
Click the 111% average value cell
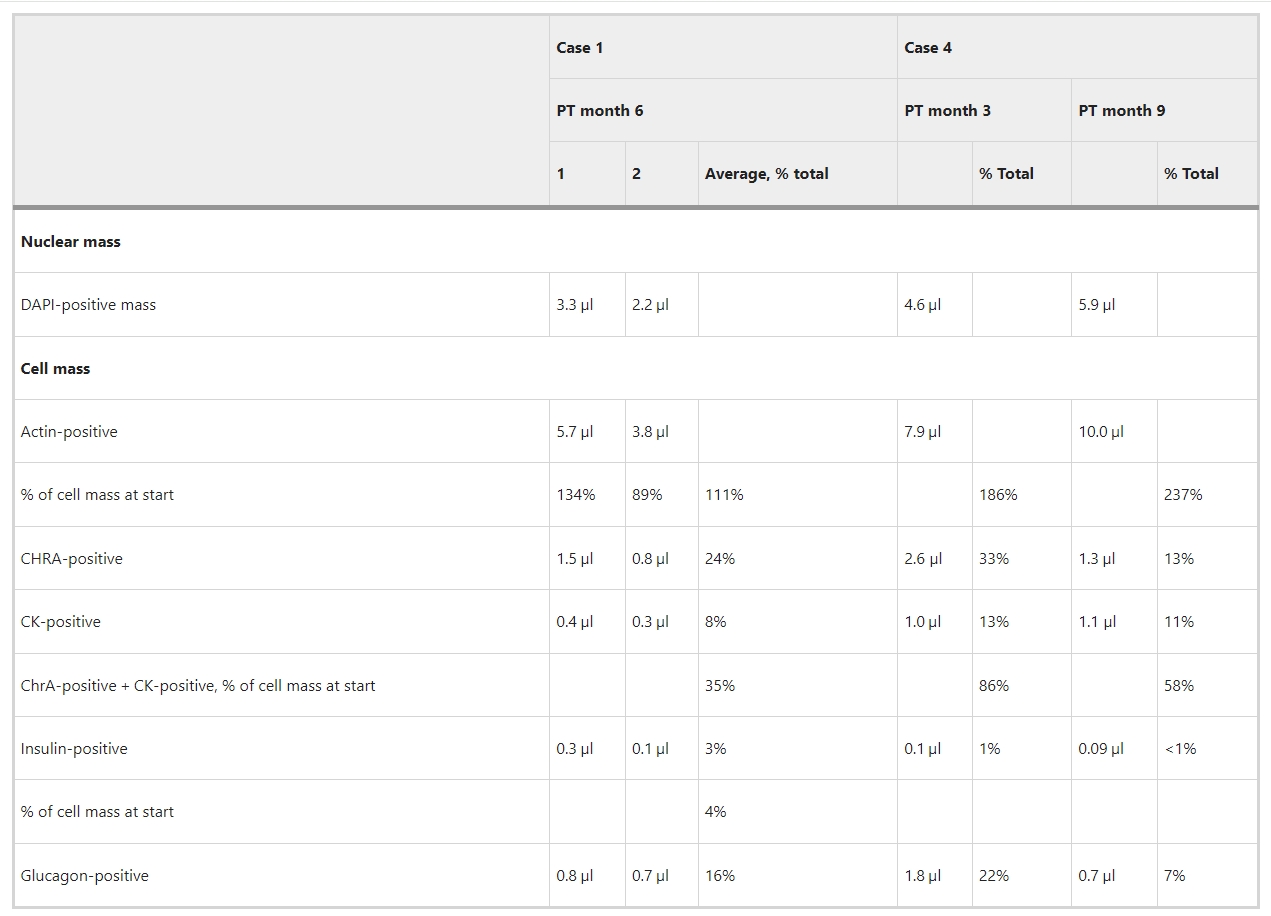click(x=724, y=495)
